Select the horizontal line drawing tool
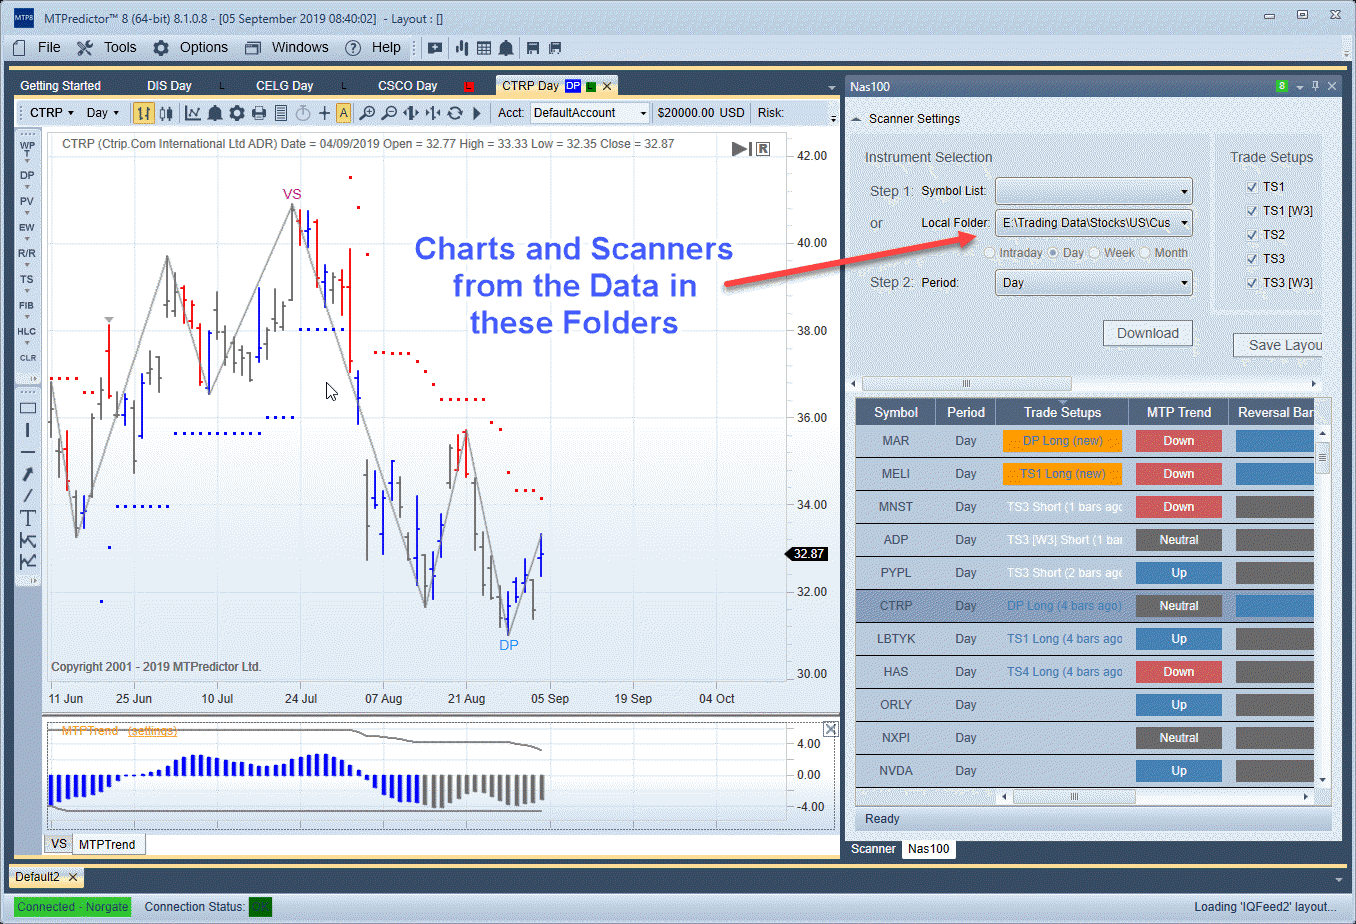 point(28,452)
